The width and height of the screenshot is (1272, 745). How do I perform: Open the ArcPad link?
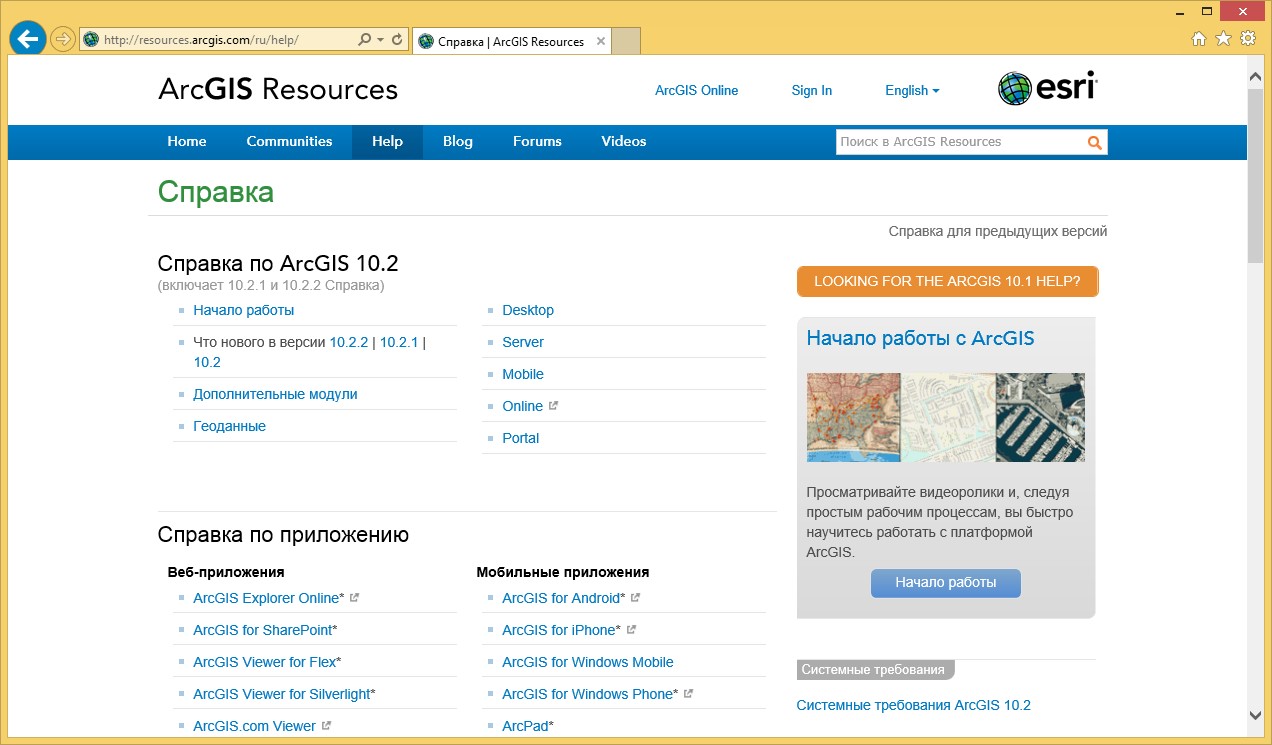525,726
